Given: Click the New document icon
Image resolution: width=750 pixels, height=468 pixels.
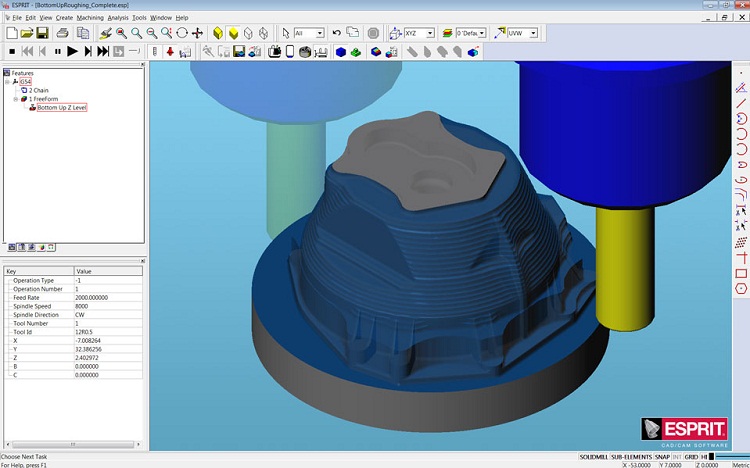Looking at the screenshot, I should click(12, 33).
